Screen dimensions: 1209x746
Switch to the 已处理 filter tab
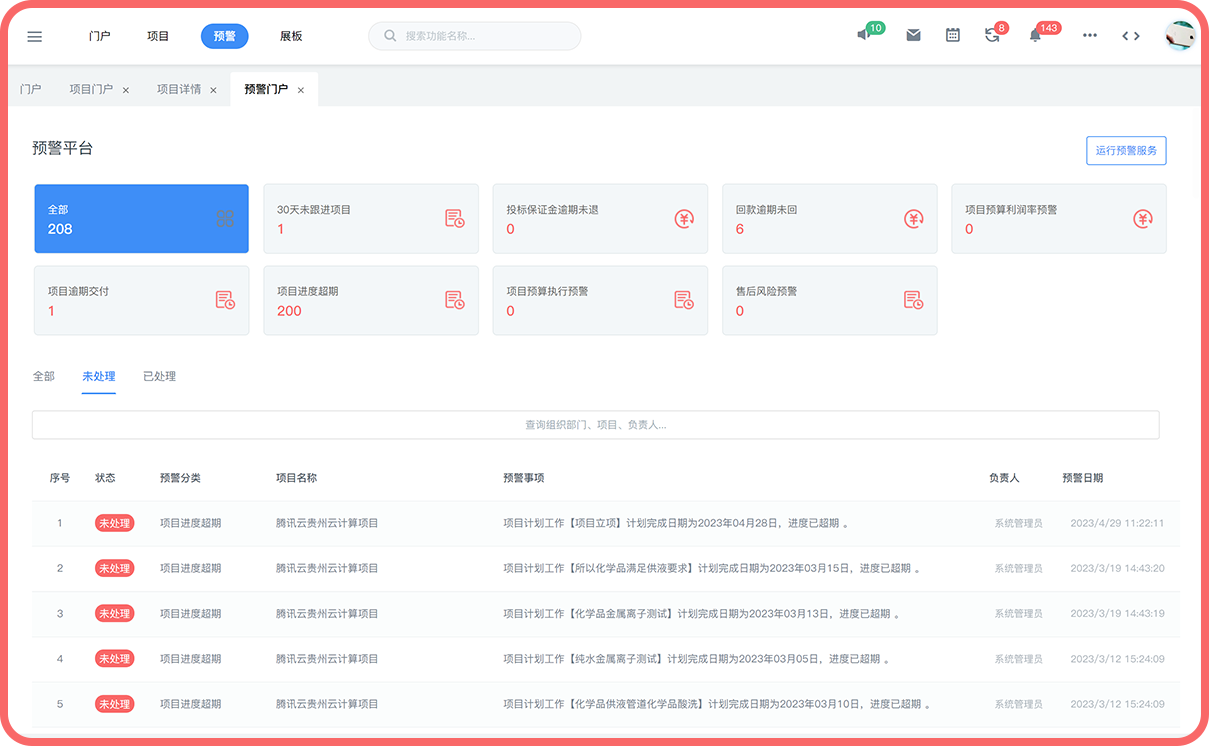pyautogui.click(x=159, y=376)
